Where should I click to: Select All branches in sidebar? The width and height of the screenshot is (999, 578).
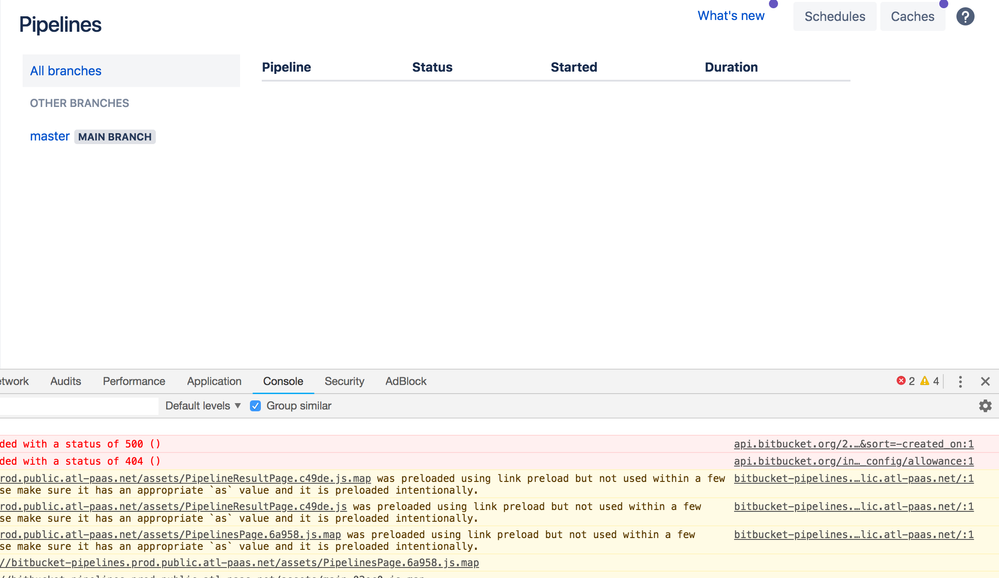tap(131, 71)
